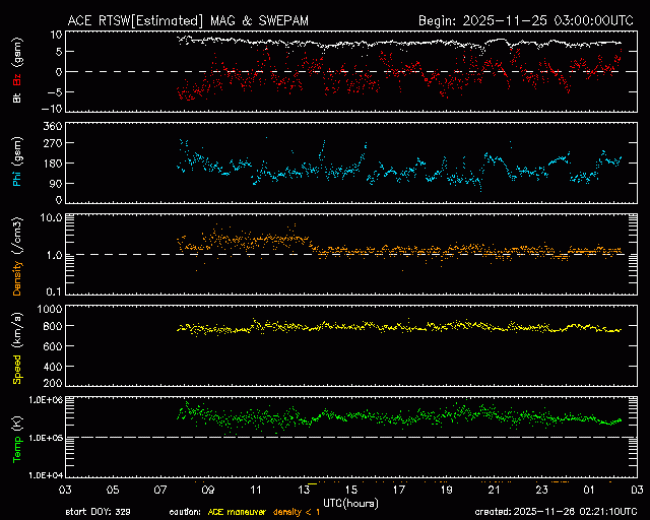Click the '1000' value on the Speed axis
The height and width of the screenshot is (520, 650).
click(49, 309)
